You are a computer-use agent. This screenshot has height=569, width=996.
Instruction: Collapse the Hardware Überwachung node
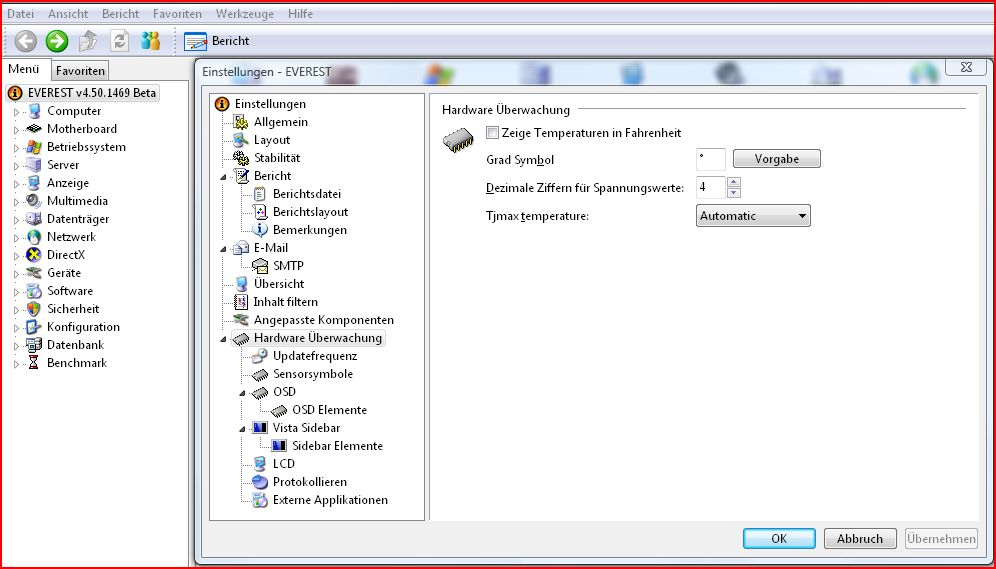click(224, 340)
